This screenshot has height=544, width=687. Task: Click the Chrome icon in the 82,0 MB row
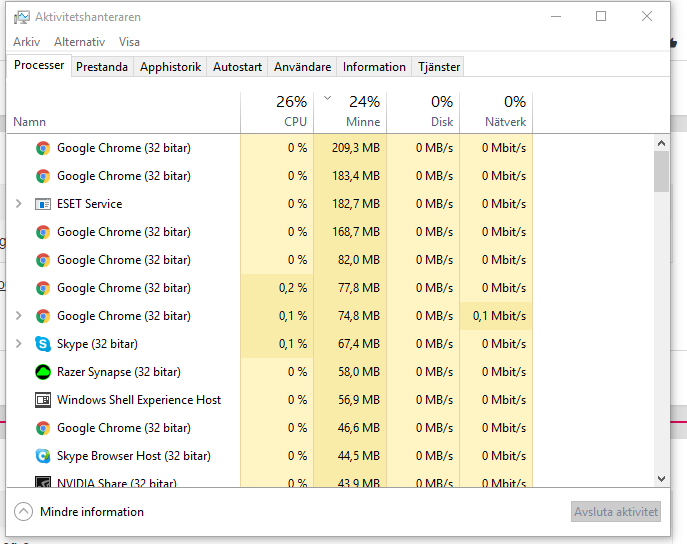[43, 260]
